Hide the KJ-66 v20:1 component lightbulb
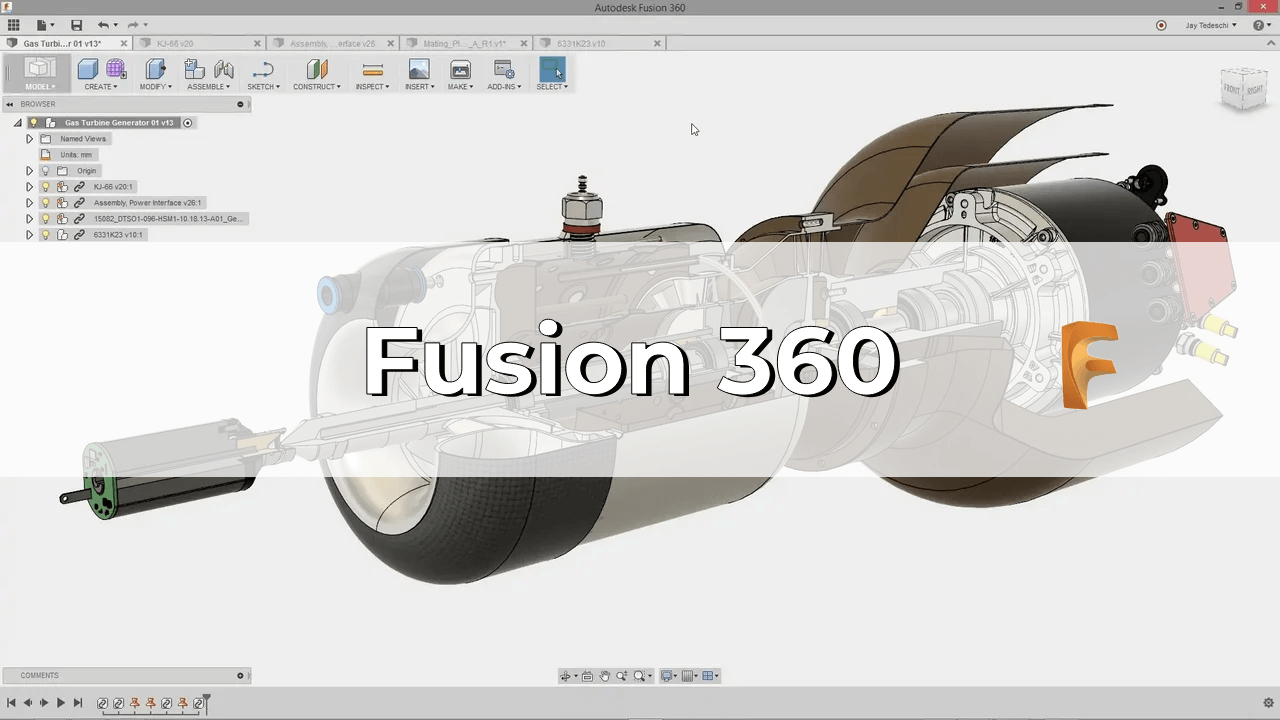The height and width of the screenshot is (720, 1280). pyautogui.click(x=45, y=186)
